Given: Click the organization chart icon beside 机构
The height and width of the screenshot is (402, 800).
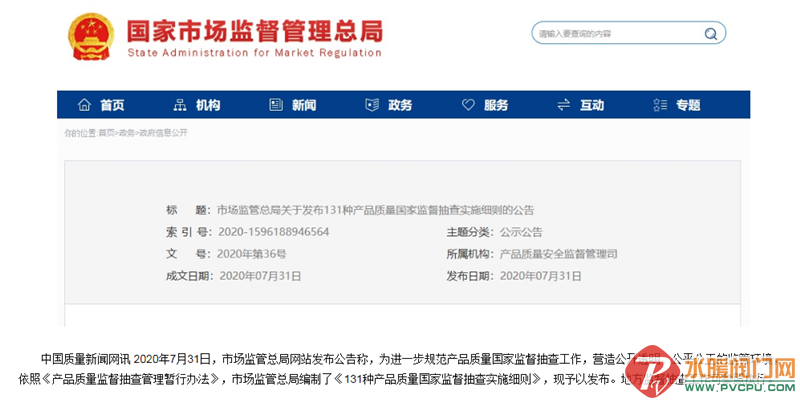Looking at the screenshot, I should tap(180, 105).
